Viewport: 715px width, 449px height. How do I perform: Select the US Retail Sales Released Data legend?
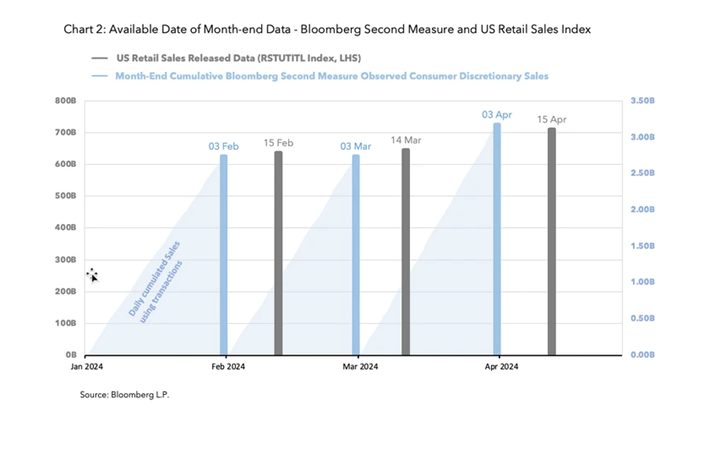tap(238, 58)
